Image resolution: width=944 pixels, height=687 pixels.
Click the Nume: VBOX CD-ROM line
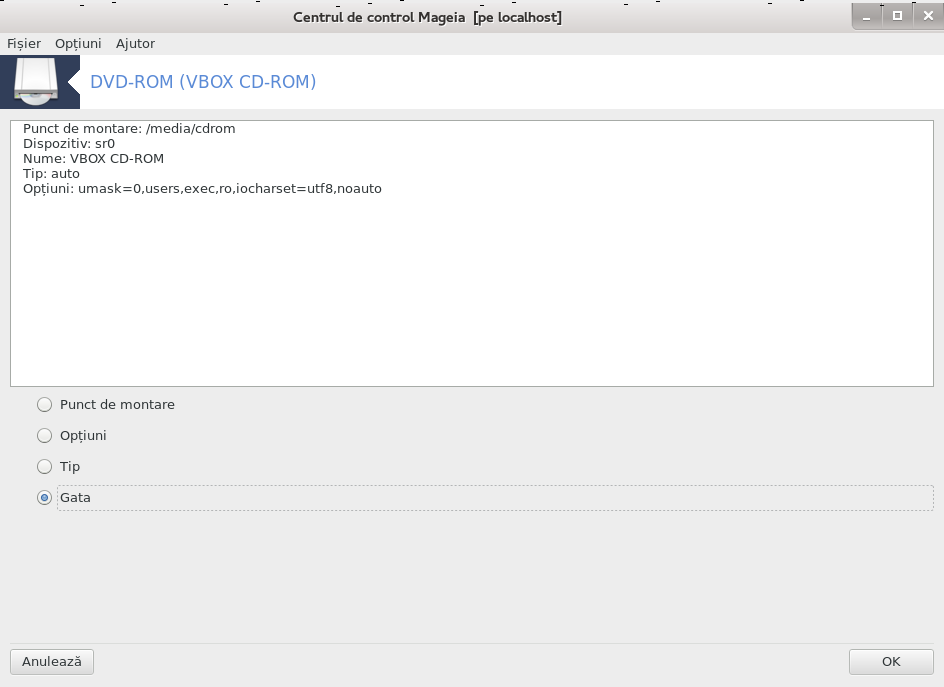coord(93,158)
